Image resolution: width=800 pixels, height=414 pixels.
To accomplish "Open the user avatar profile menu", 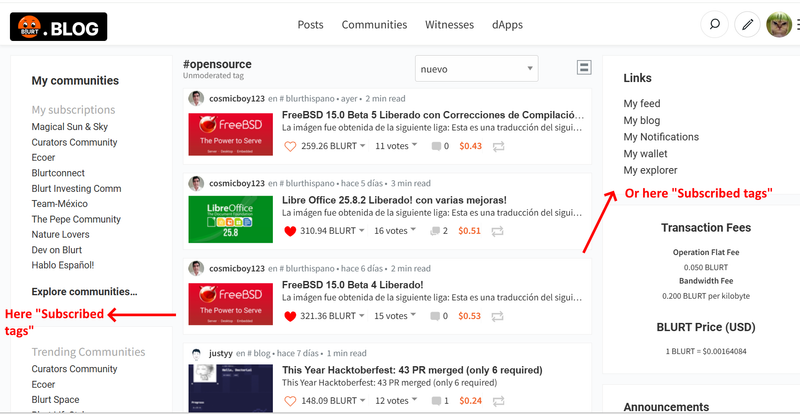I will pos(779,25).
